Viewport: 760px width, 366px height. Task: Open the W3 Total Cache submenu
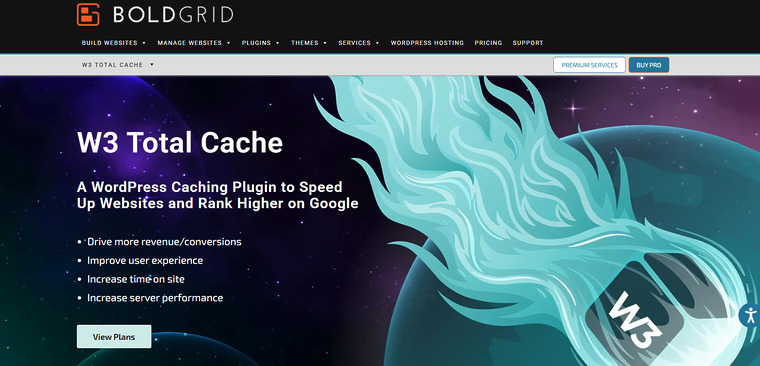(112, 64)
